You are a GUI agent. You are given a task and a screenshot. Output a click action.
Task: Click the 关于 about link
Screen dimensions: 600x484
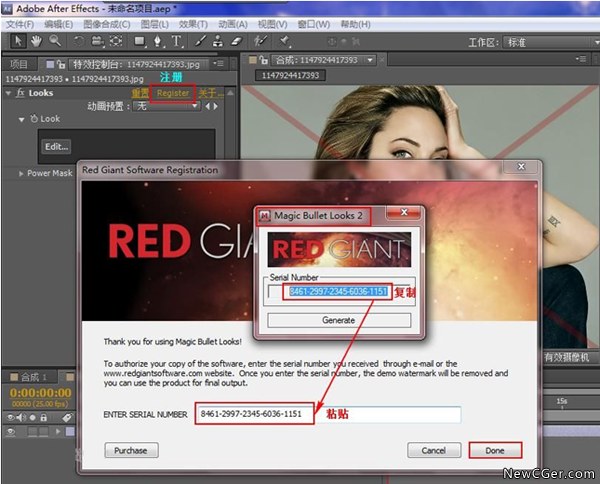pos(210,93)
